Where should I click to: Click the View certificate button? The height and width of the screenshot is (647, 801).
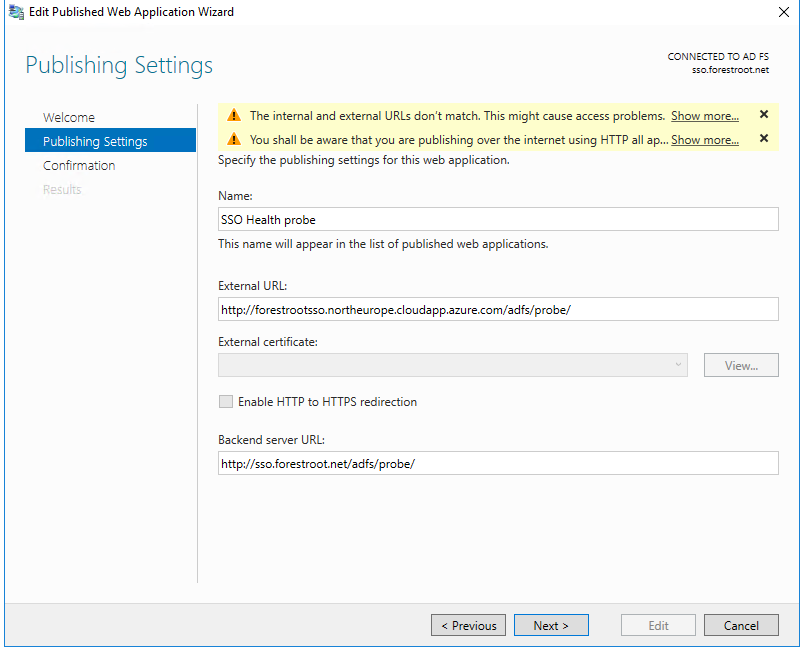point(741,365)
